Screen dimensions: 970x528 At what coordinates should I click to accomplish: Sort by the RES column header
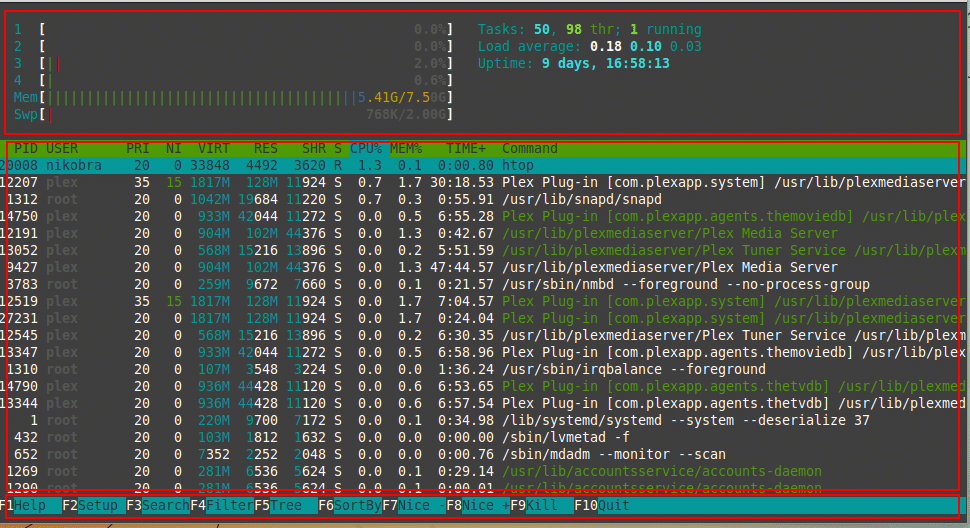click(265, 148)
